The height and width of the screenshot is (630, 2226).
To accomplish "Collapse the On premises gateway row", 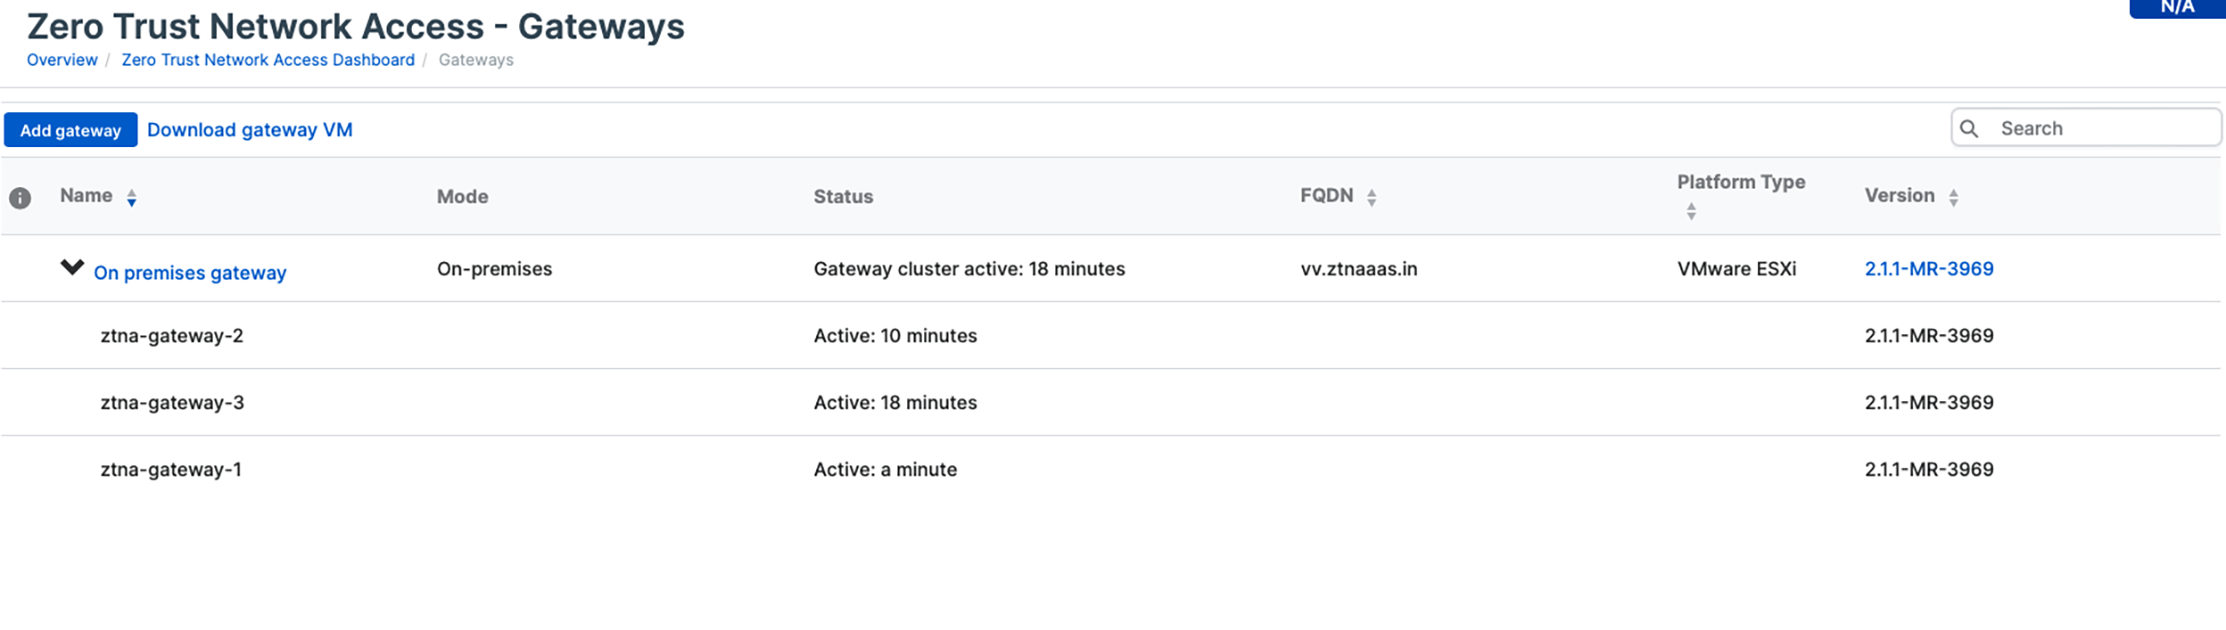I will pos(72,268).
